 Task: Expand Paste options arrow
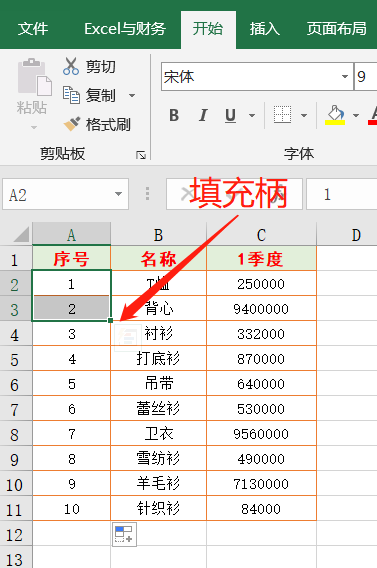click(34, 128)
